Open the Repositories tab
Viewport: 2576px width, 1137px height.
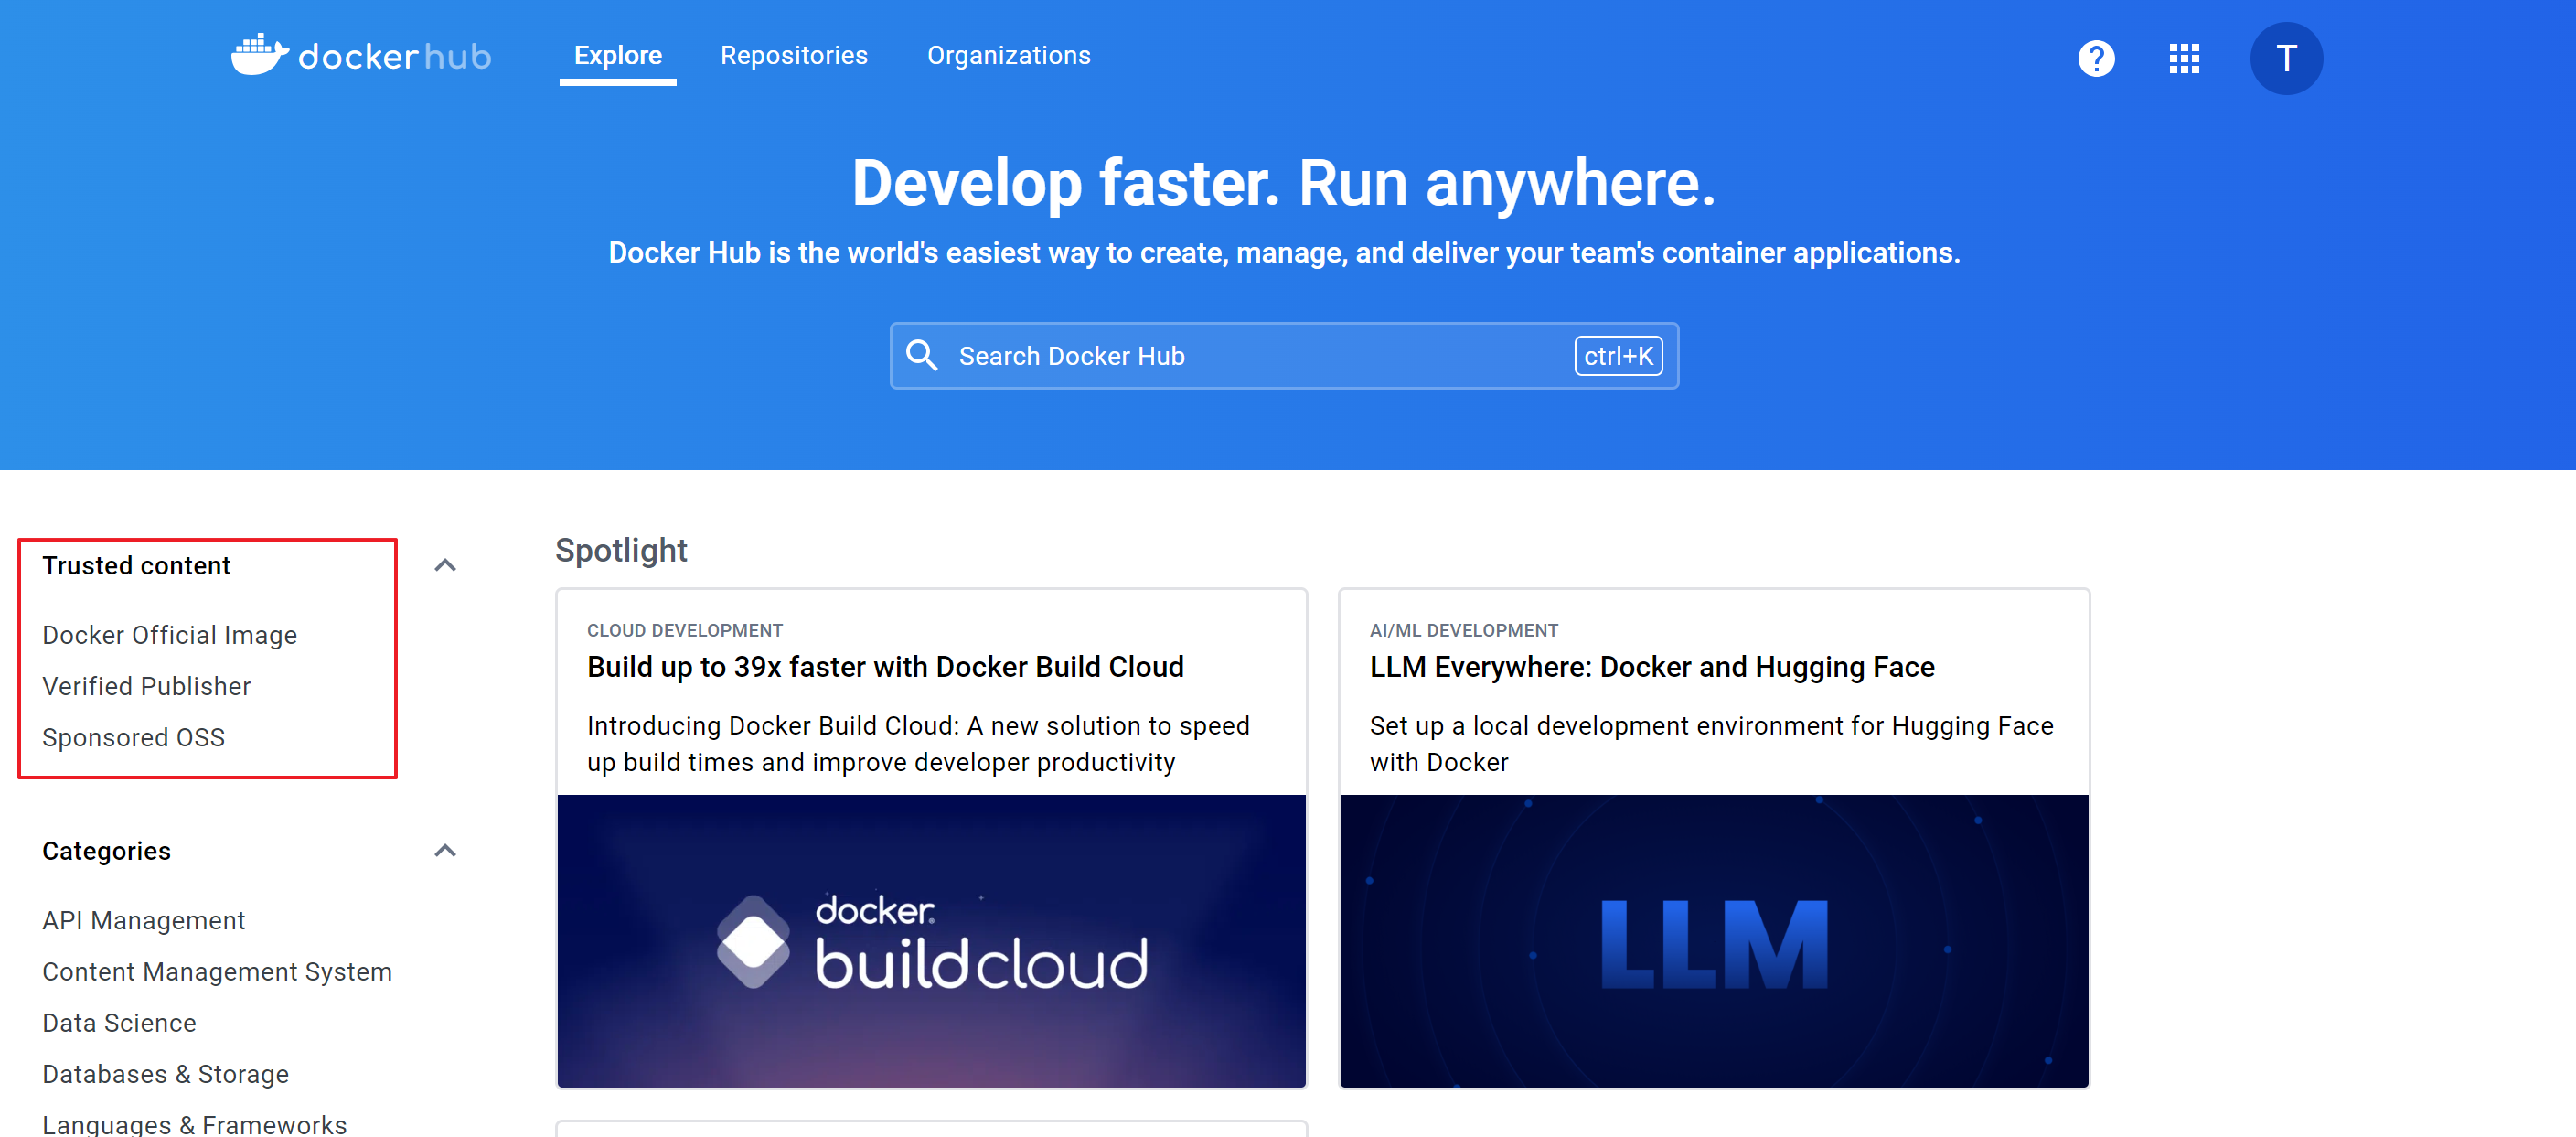pyautogui.click(x=793, y=56)
